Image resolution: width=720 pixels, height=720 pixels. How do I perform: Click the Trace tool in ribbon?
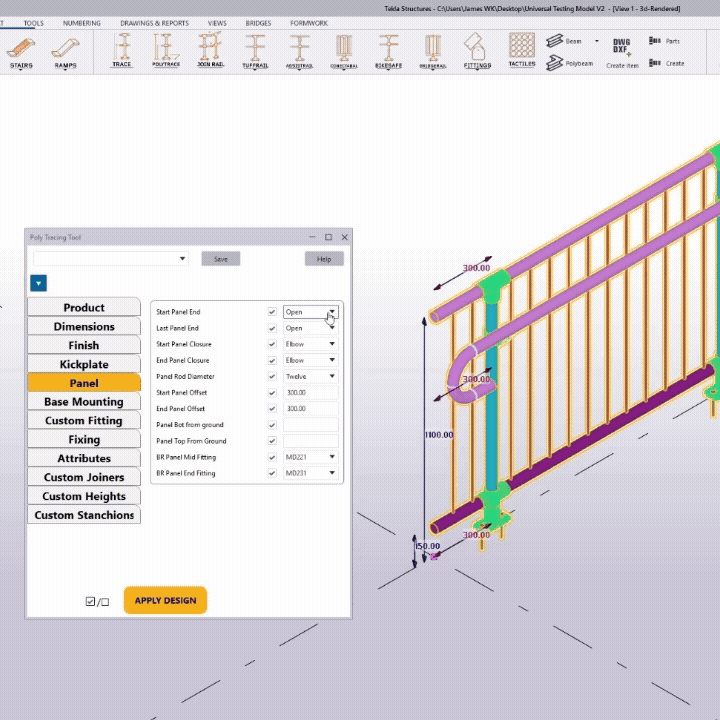coord(122,50)
